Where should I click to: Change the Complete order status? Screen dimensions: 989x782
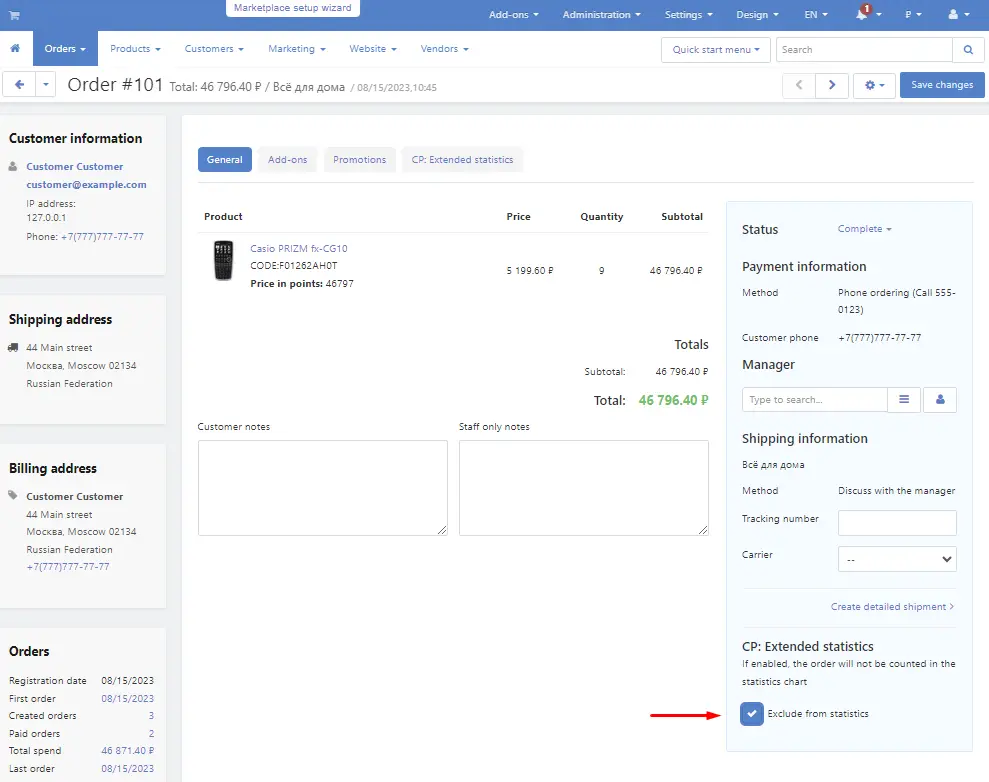(x=864, y=229)
